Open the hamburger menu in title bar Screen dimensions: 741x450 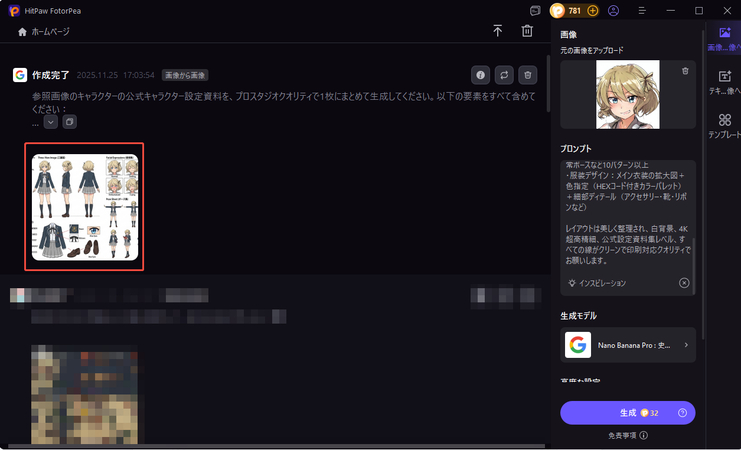tap(642, 10)
